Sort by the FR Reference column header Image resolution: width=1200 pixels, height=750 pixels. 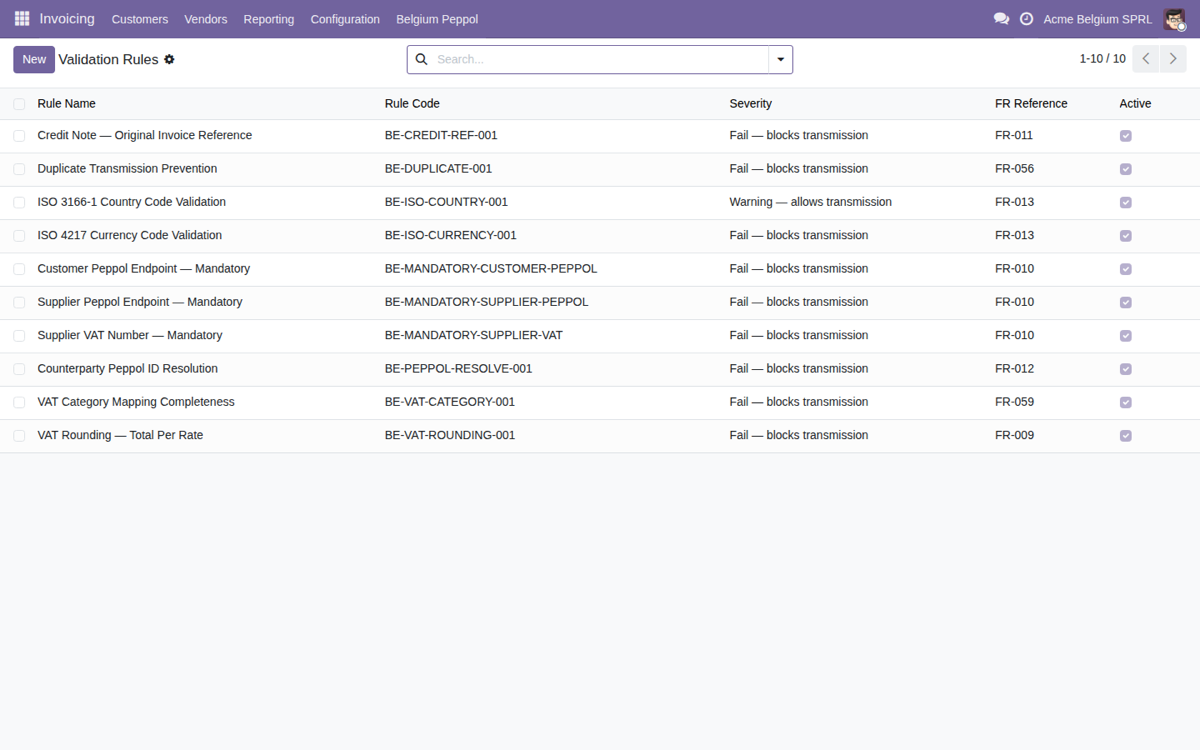coord(1031,104)
